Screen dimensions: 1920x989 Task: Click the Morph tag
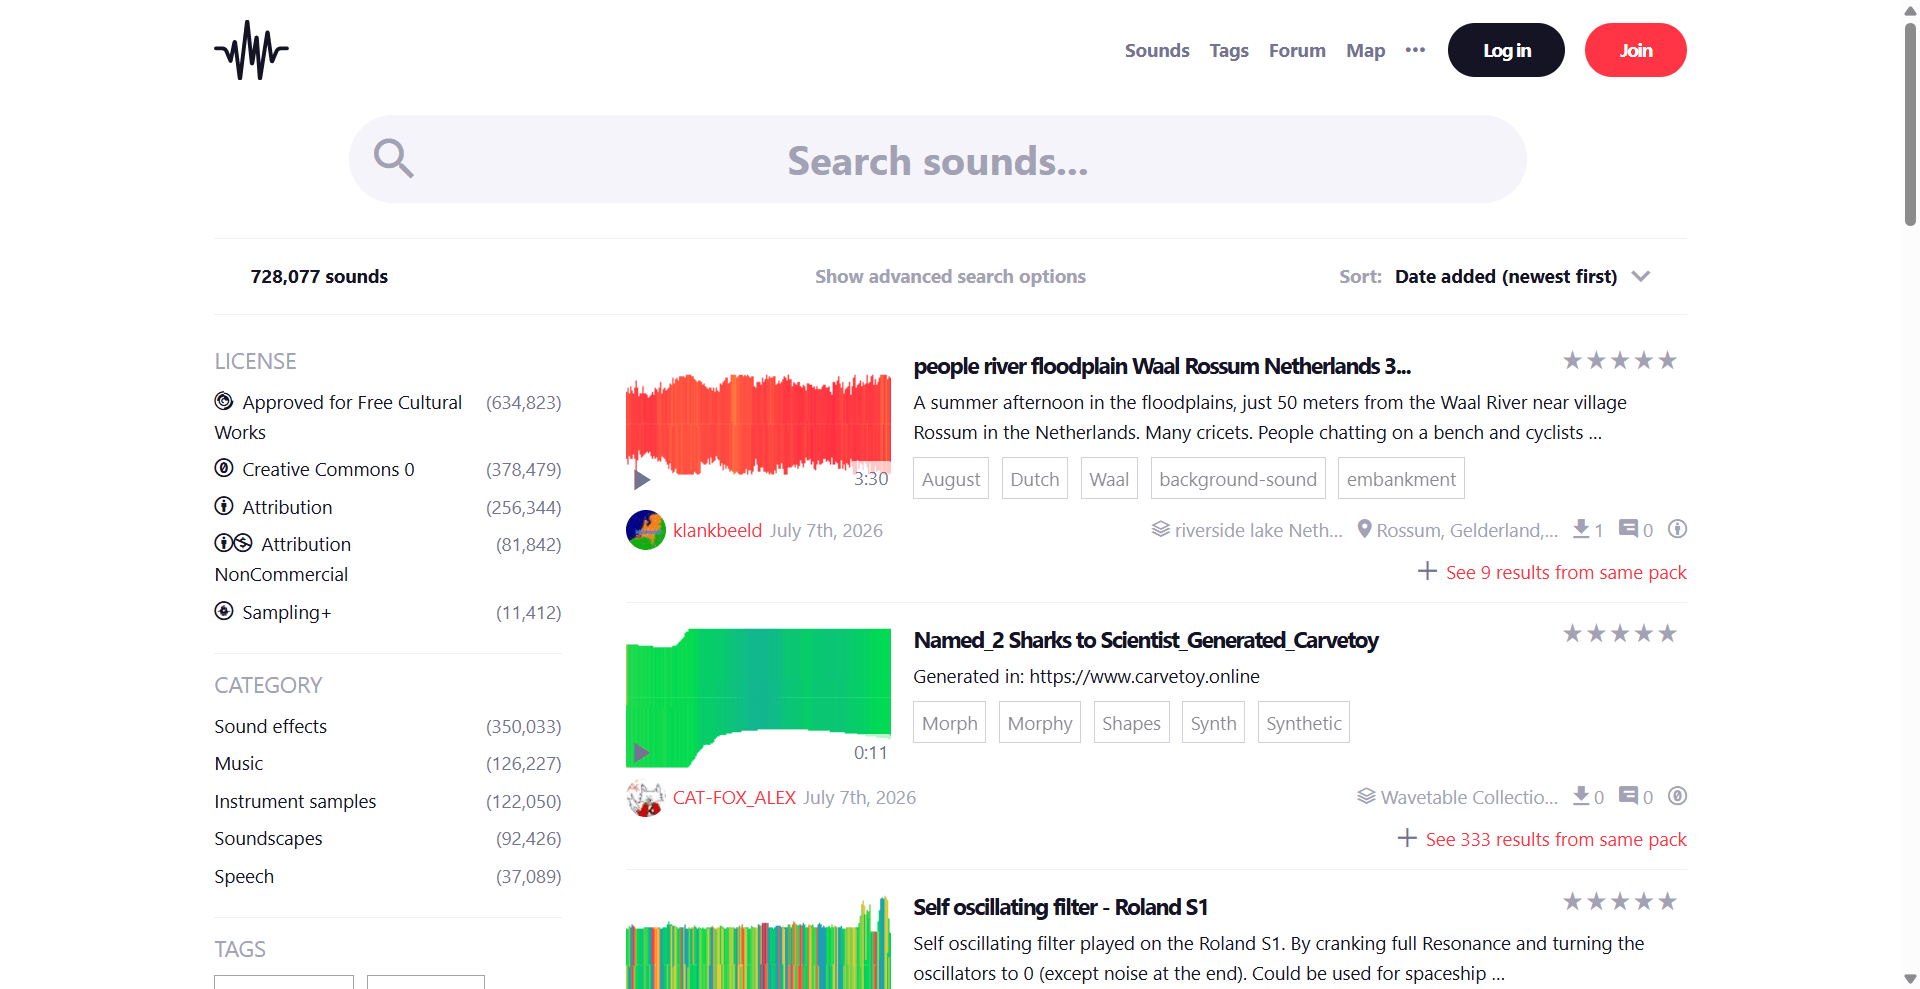pos(950,723)
